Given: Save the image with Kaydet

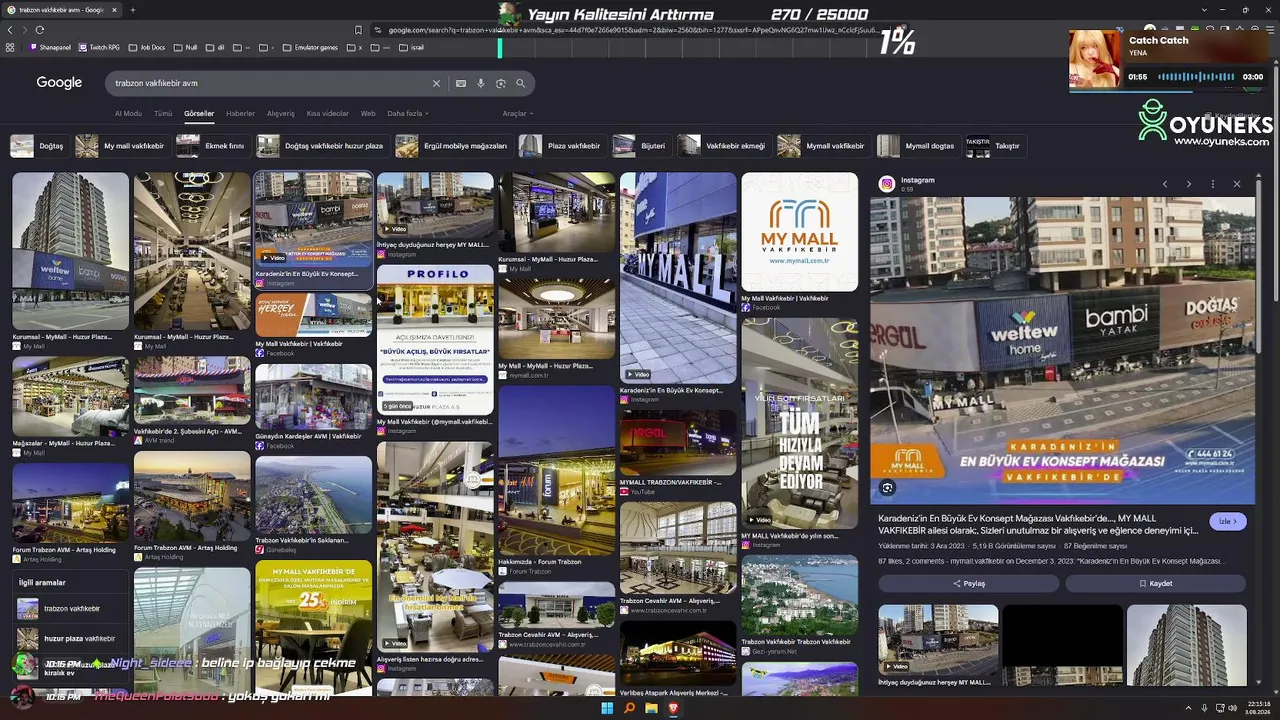Looking at the screenshot, I should tap(1155, 583).
